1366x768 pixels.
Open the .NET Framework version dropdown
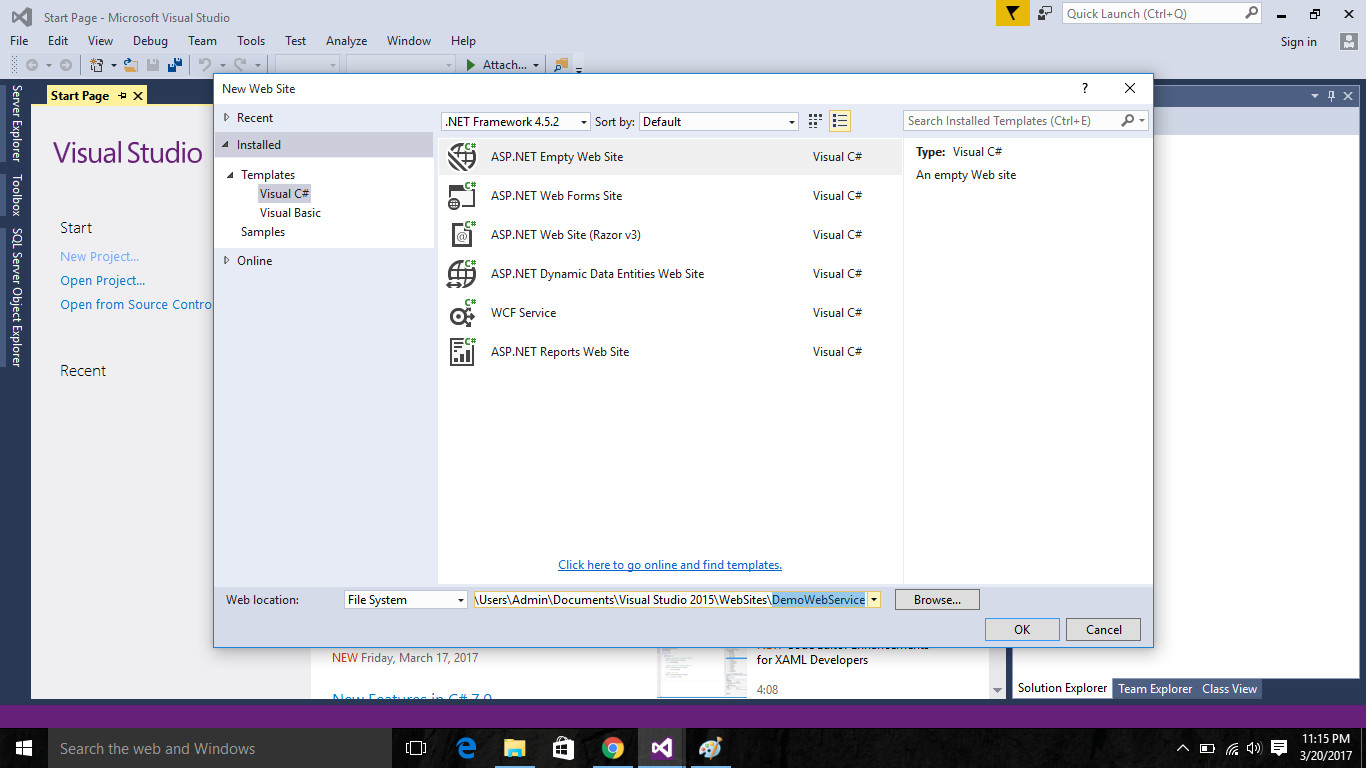584,122
